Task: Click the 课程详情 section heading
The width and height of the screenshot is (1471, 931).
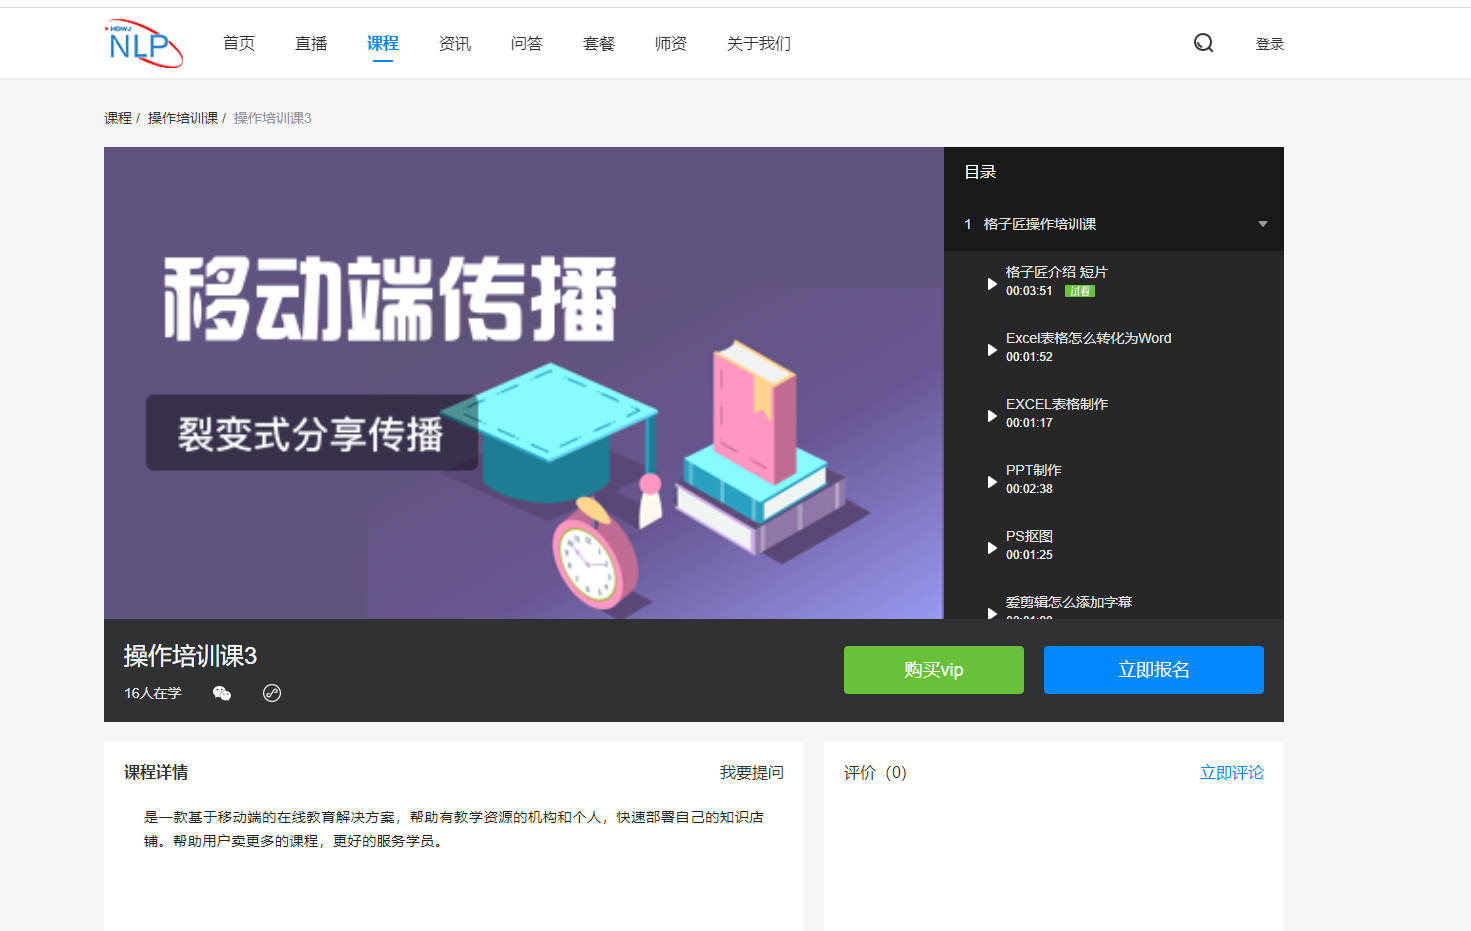Action: click(156, 772)
